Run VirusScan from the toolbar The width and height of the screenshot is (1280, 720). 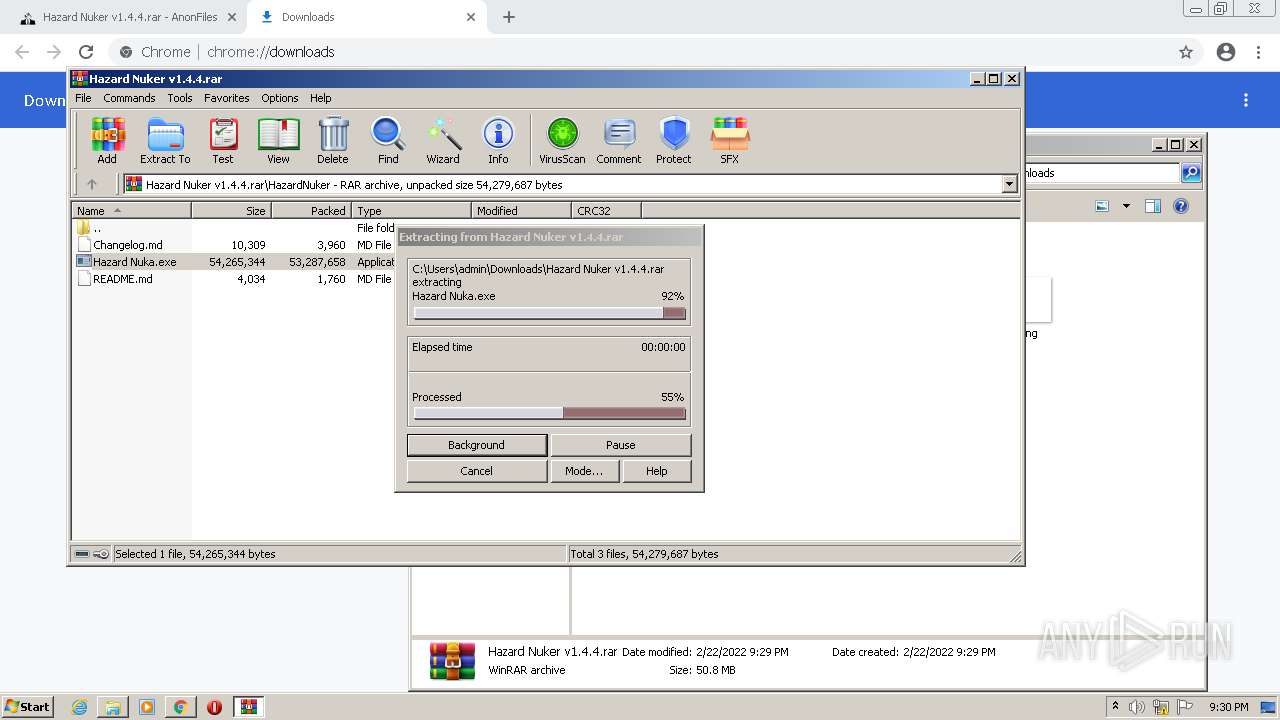coord(562,140)
